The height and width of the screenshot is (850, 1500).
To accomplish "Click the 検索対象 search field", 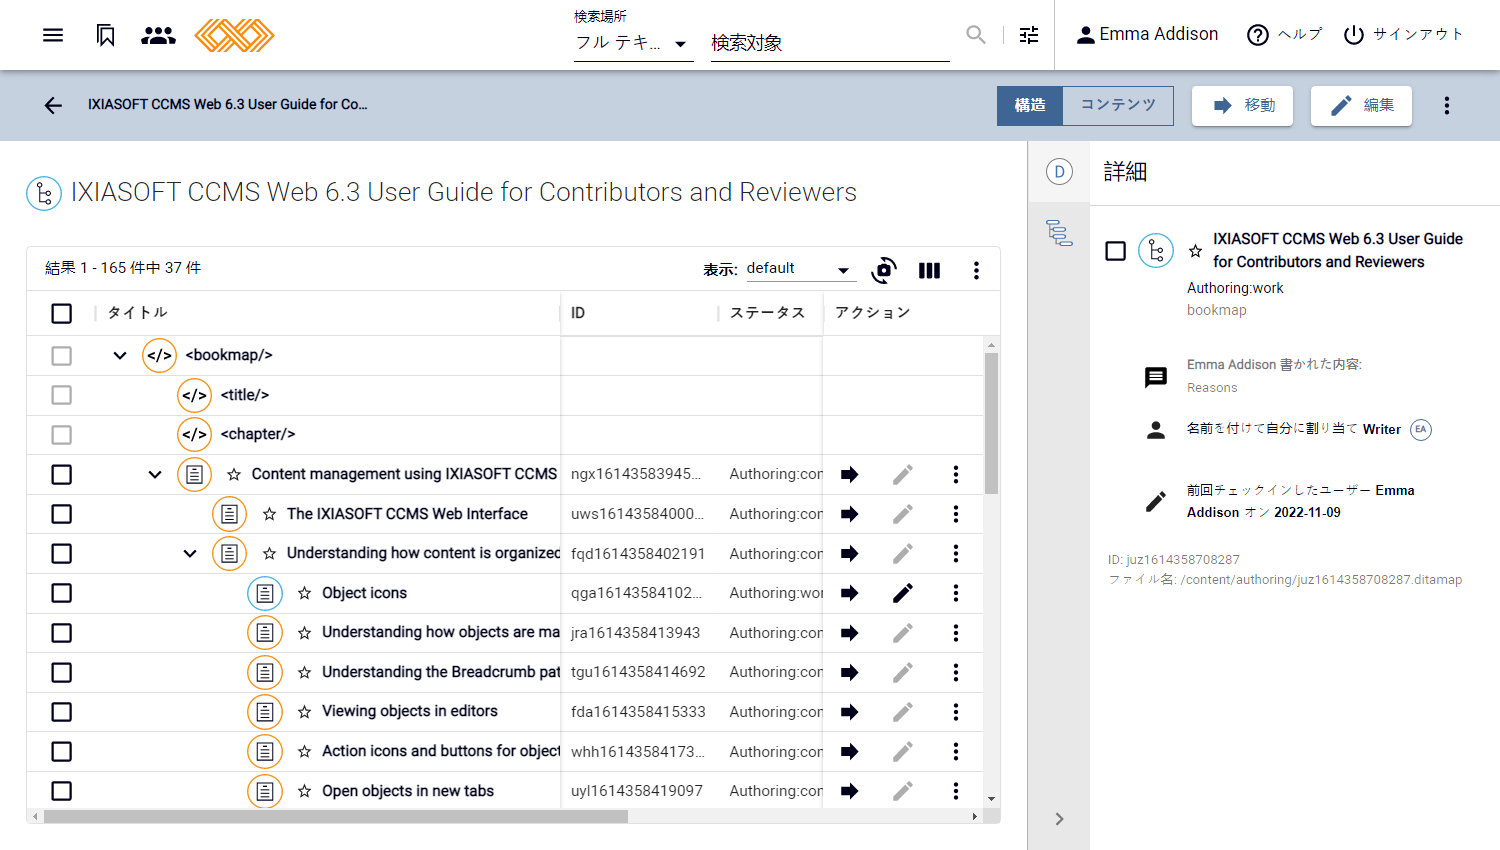I will 830,43.
